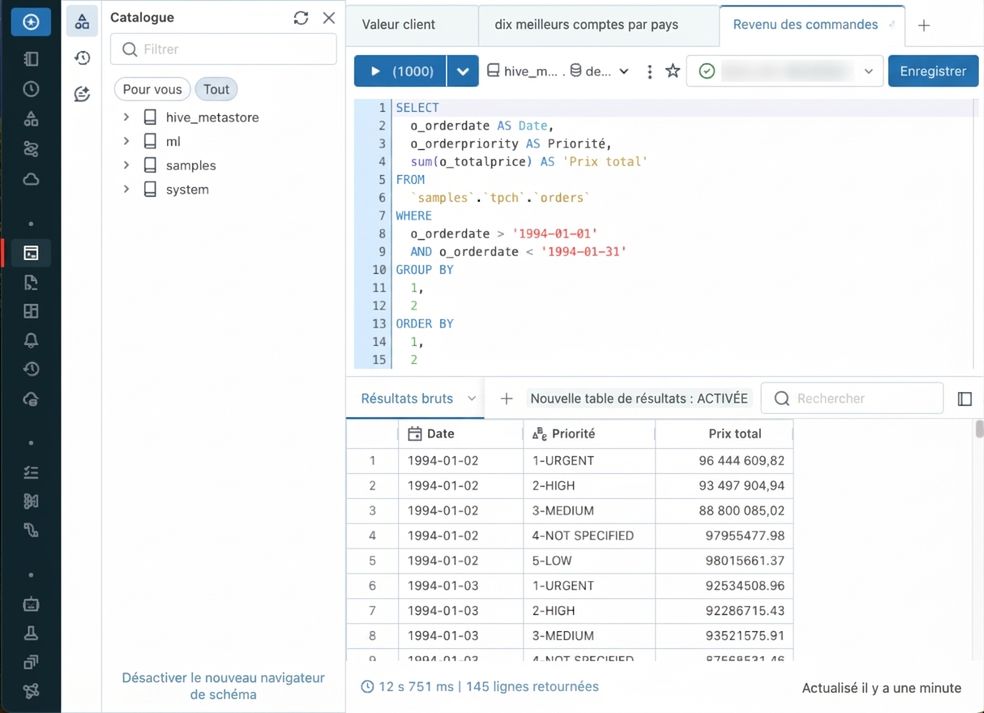Open catalog and schema selector hive_m… de…
The width and height of the screenshot is (984, 713).
558,71
